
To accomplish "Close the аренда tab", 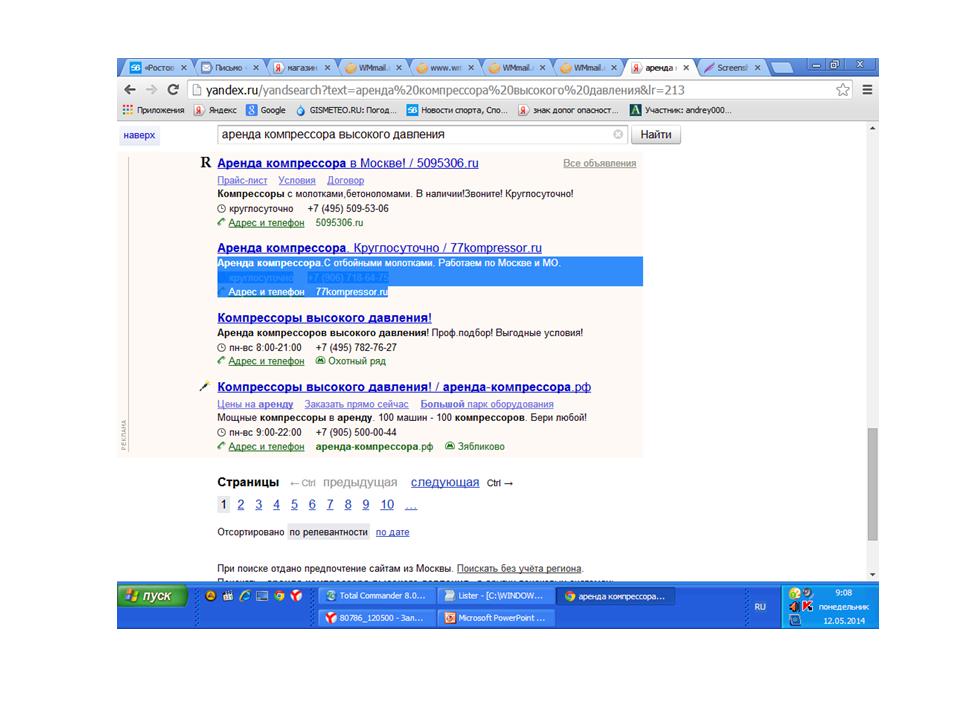I will [x=686, y=68].
